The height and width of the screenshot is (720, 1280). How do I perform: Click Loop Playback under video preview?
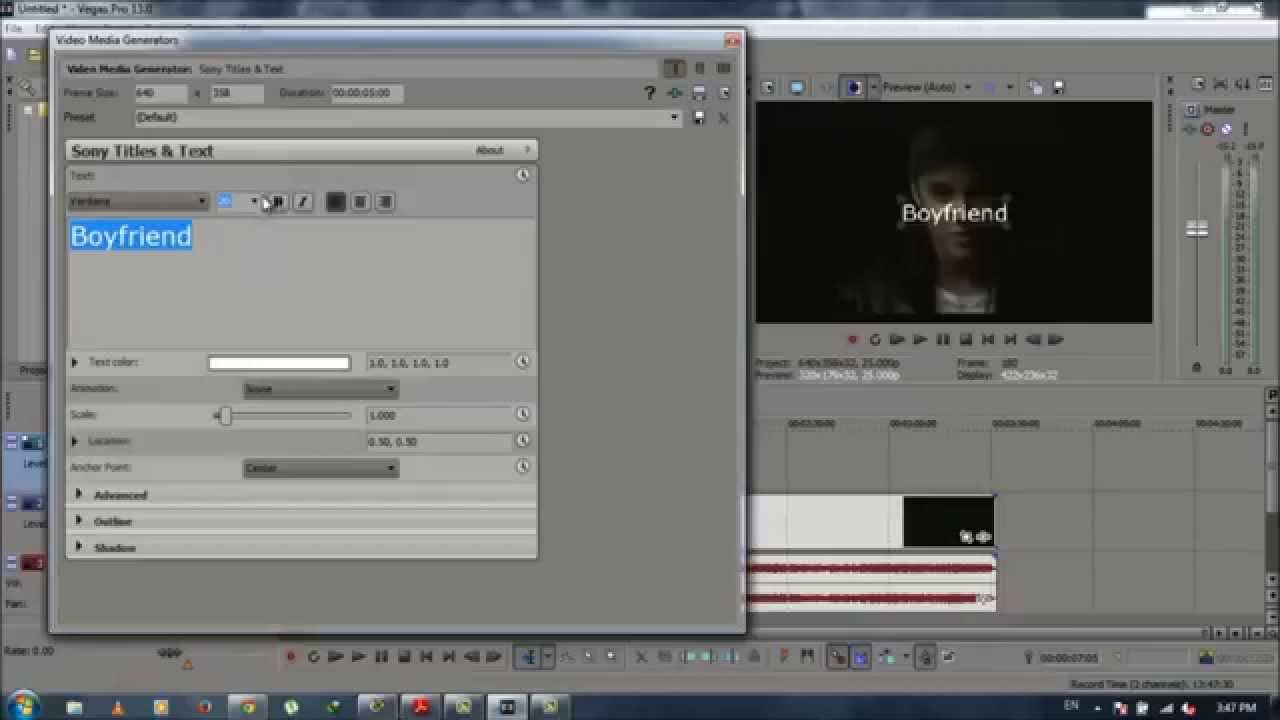pyautogui.click(x=875, y=339)
